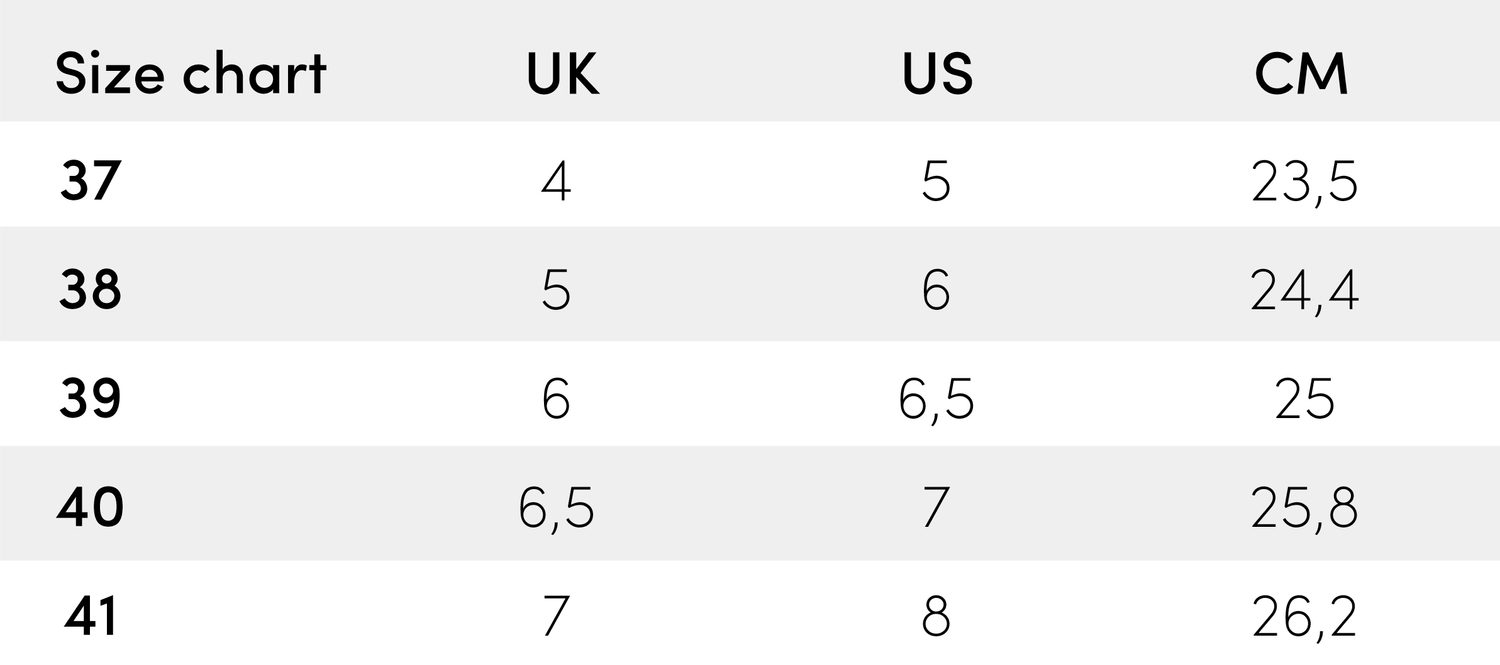Click the Size chart header label

pyautogui.click(x=190, y=74)
